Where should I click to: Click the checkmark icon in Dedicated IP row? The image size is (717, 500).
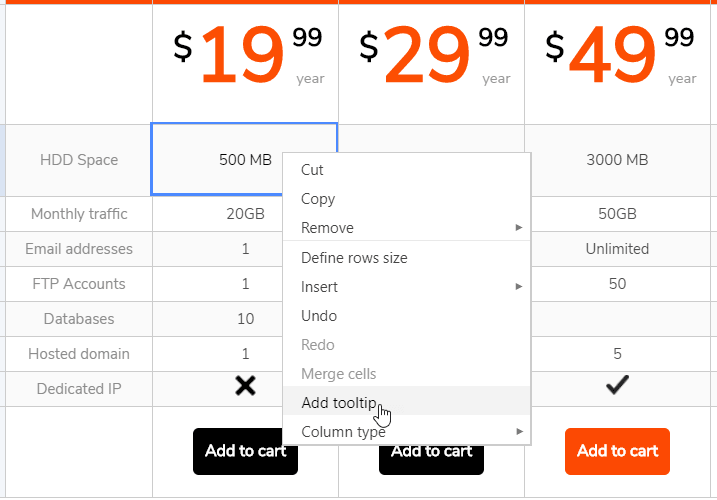[x=617, y=387]
